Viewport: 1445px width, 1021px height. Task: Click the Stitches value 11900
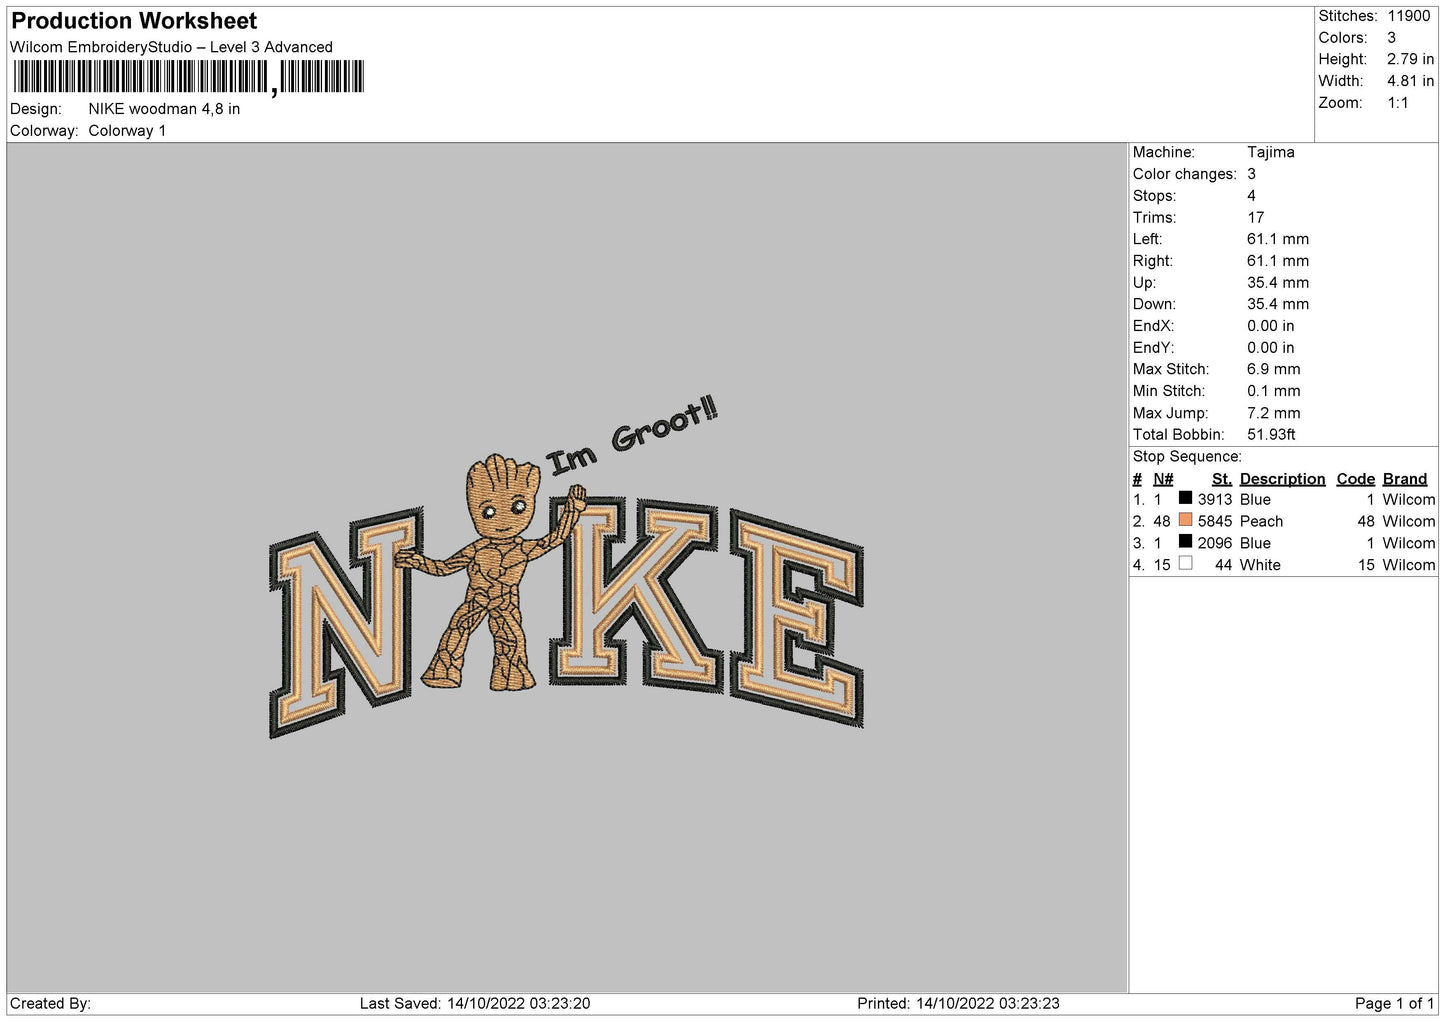point(1408,16)
